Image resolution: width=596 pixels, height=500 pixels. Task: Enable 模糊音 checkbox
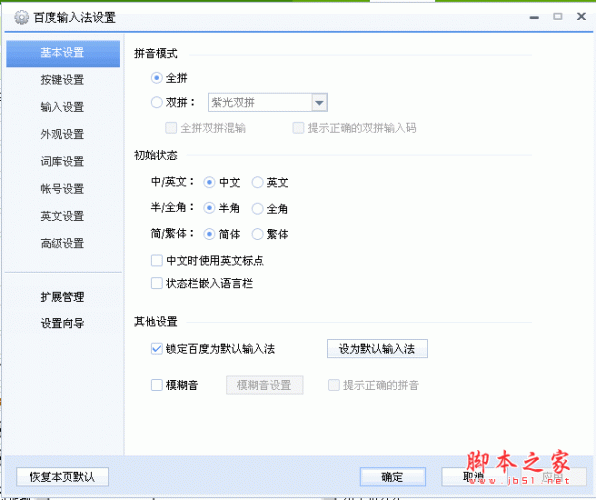tap(157, 385)
